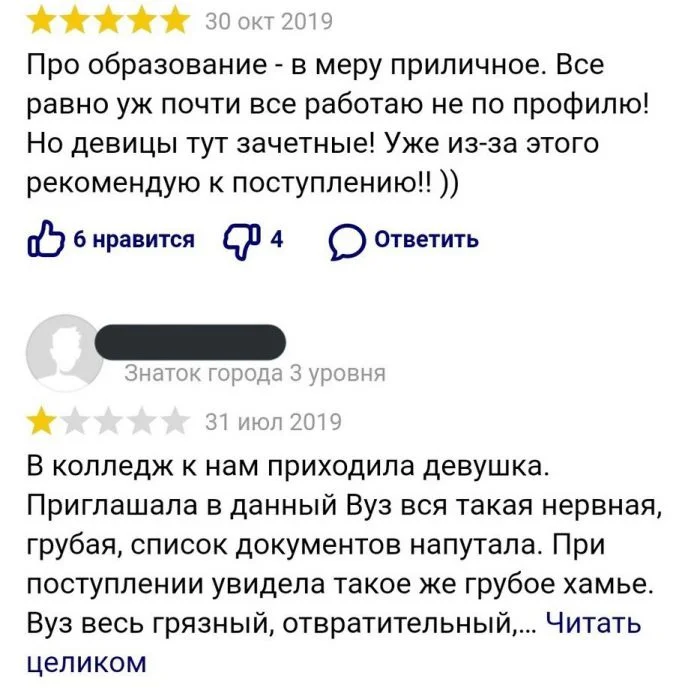The image size is (700, 693).
Task: Click the third gold star of the five-star review
Action: tap(108, 20)
